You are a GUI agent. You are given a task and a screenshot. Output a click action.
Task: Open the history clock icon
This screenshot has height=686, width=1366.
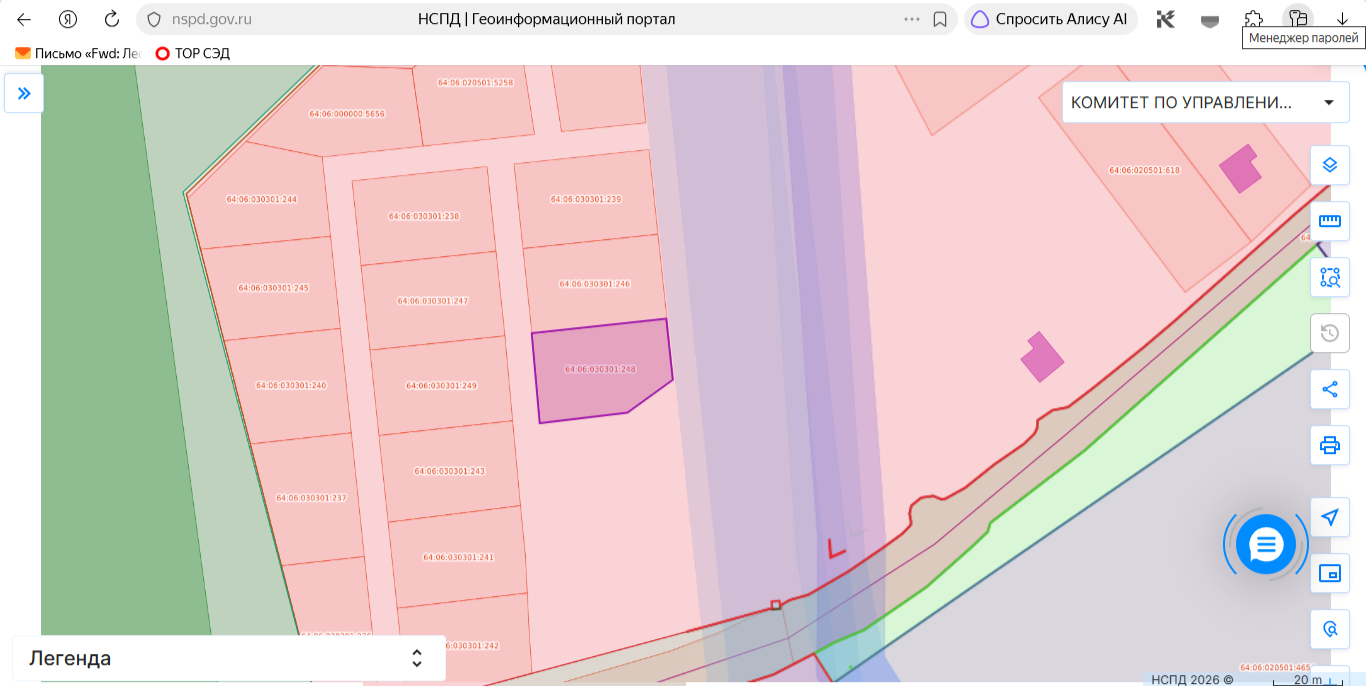pyautogui.click(x=1330, y=333)
